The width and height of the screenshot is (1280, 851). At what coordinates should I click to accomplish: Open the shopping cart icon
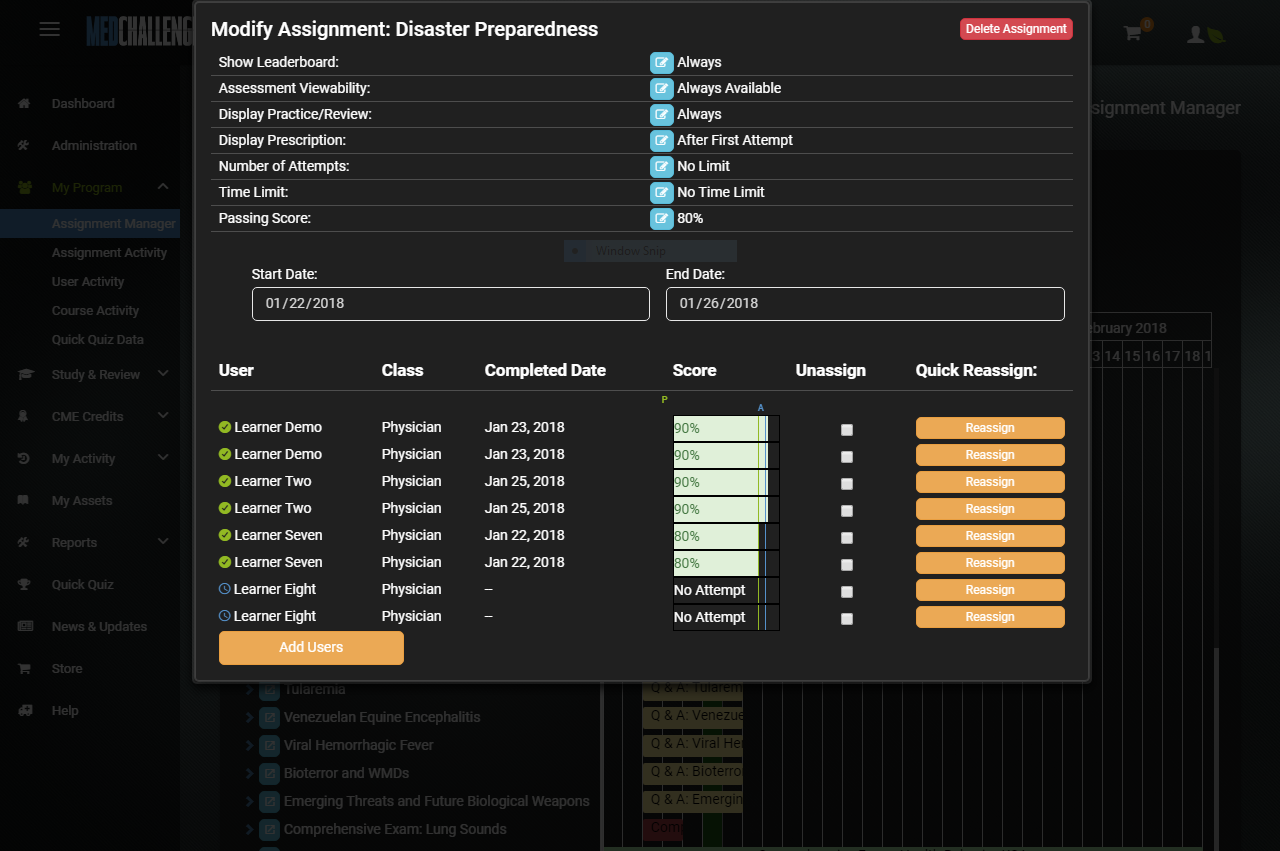(1132, 33)
